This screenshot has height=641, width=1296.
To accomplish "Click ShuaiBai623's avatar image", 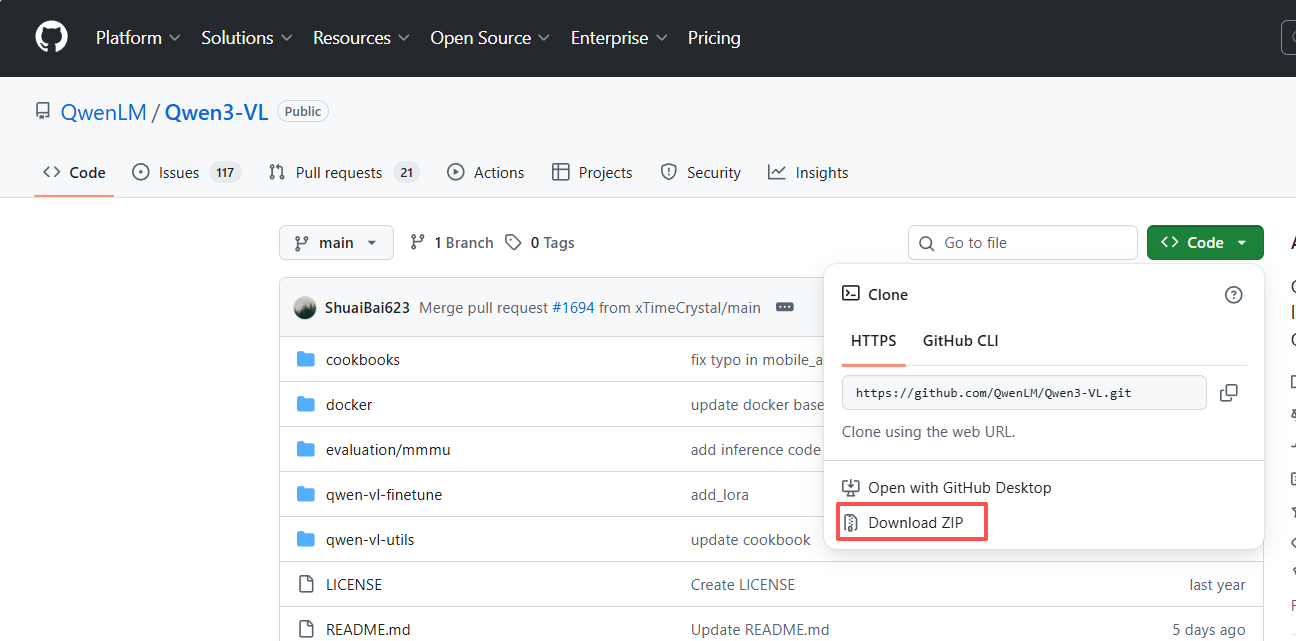I will tap(305, 307).
